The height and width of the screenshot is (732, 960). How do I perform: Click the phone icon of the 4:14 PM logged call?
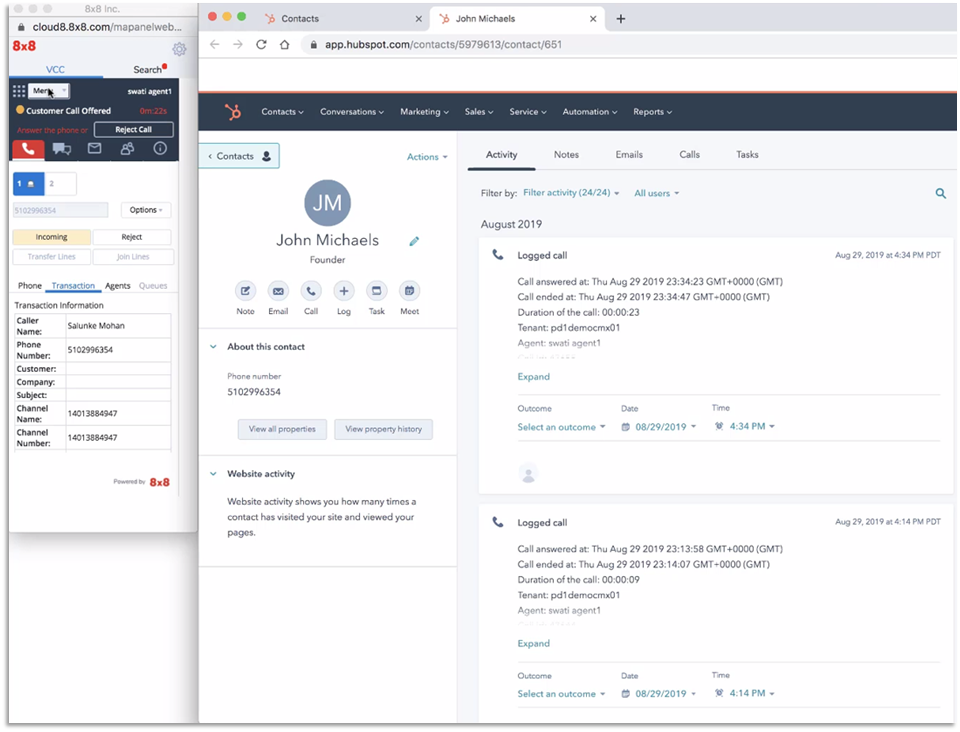(498, 522)
